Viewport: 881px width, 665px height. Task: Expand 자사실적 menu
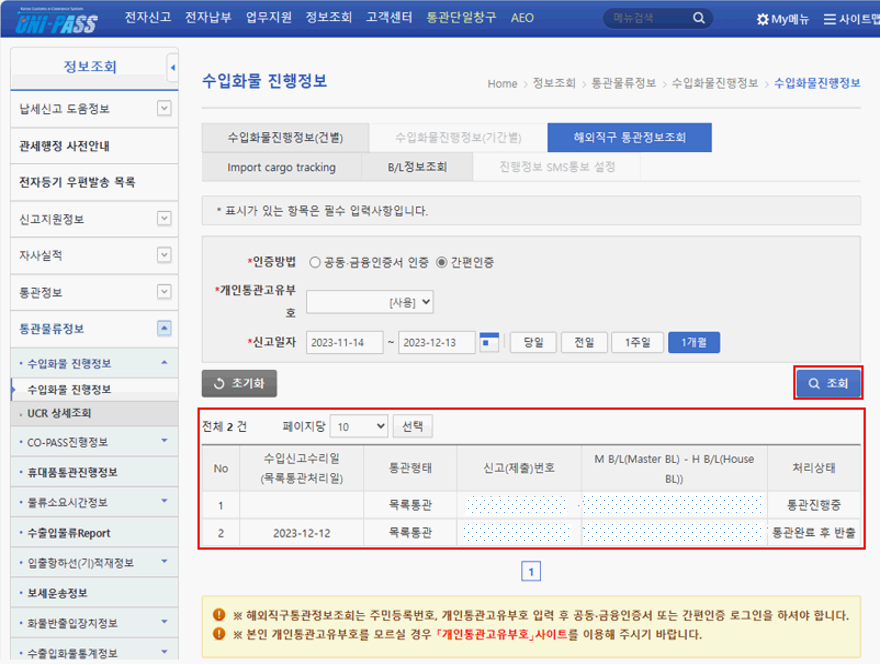[164, 255]
